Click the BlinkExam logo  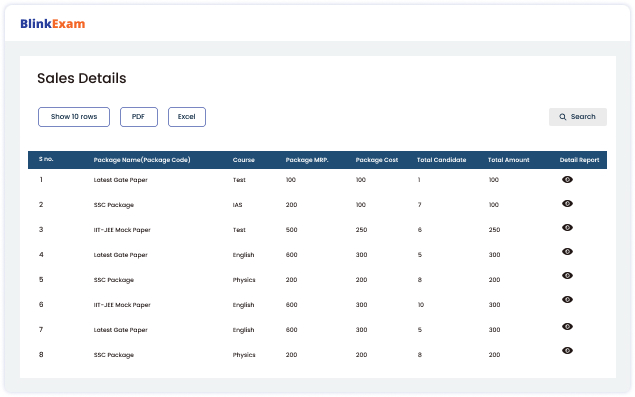(53, 24)
